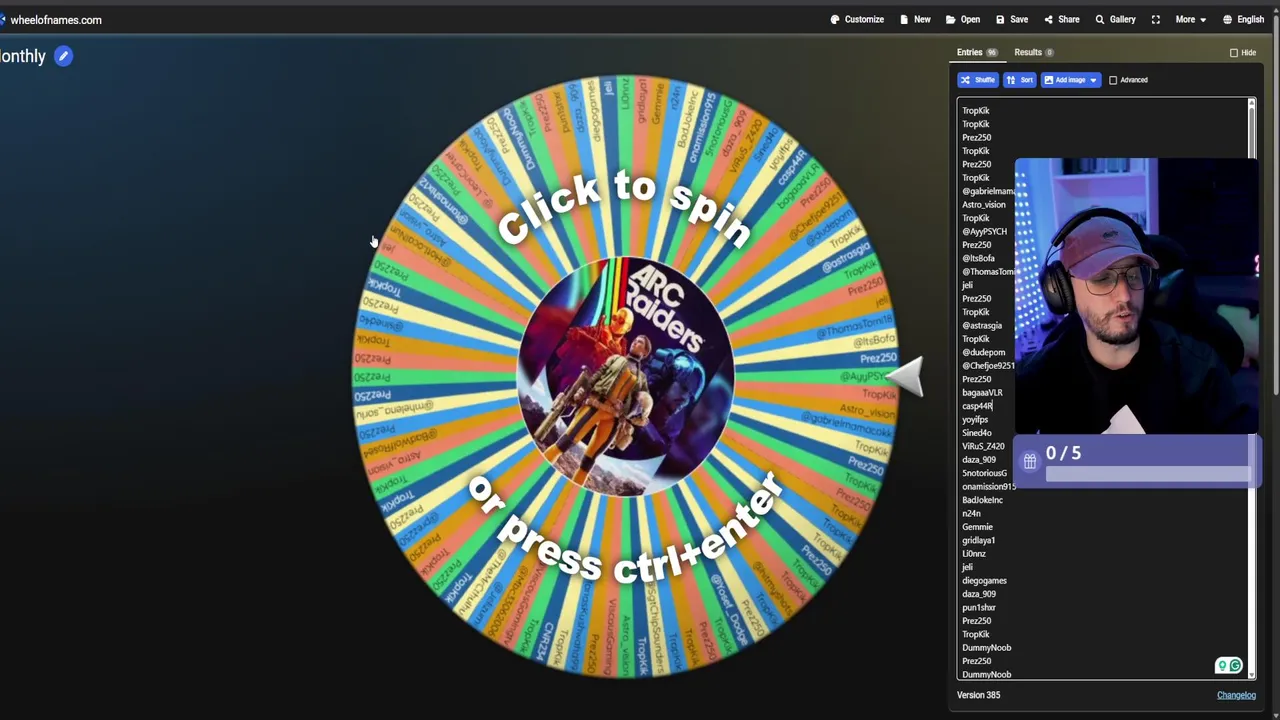Open the English language selector
The height and width of the screenshot is (720, 1280).
(x=1243, y=19)
